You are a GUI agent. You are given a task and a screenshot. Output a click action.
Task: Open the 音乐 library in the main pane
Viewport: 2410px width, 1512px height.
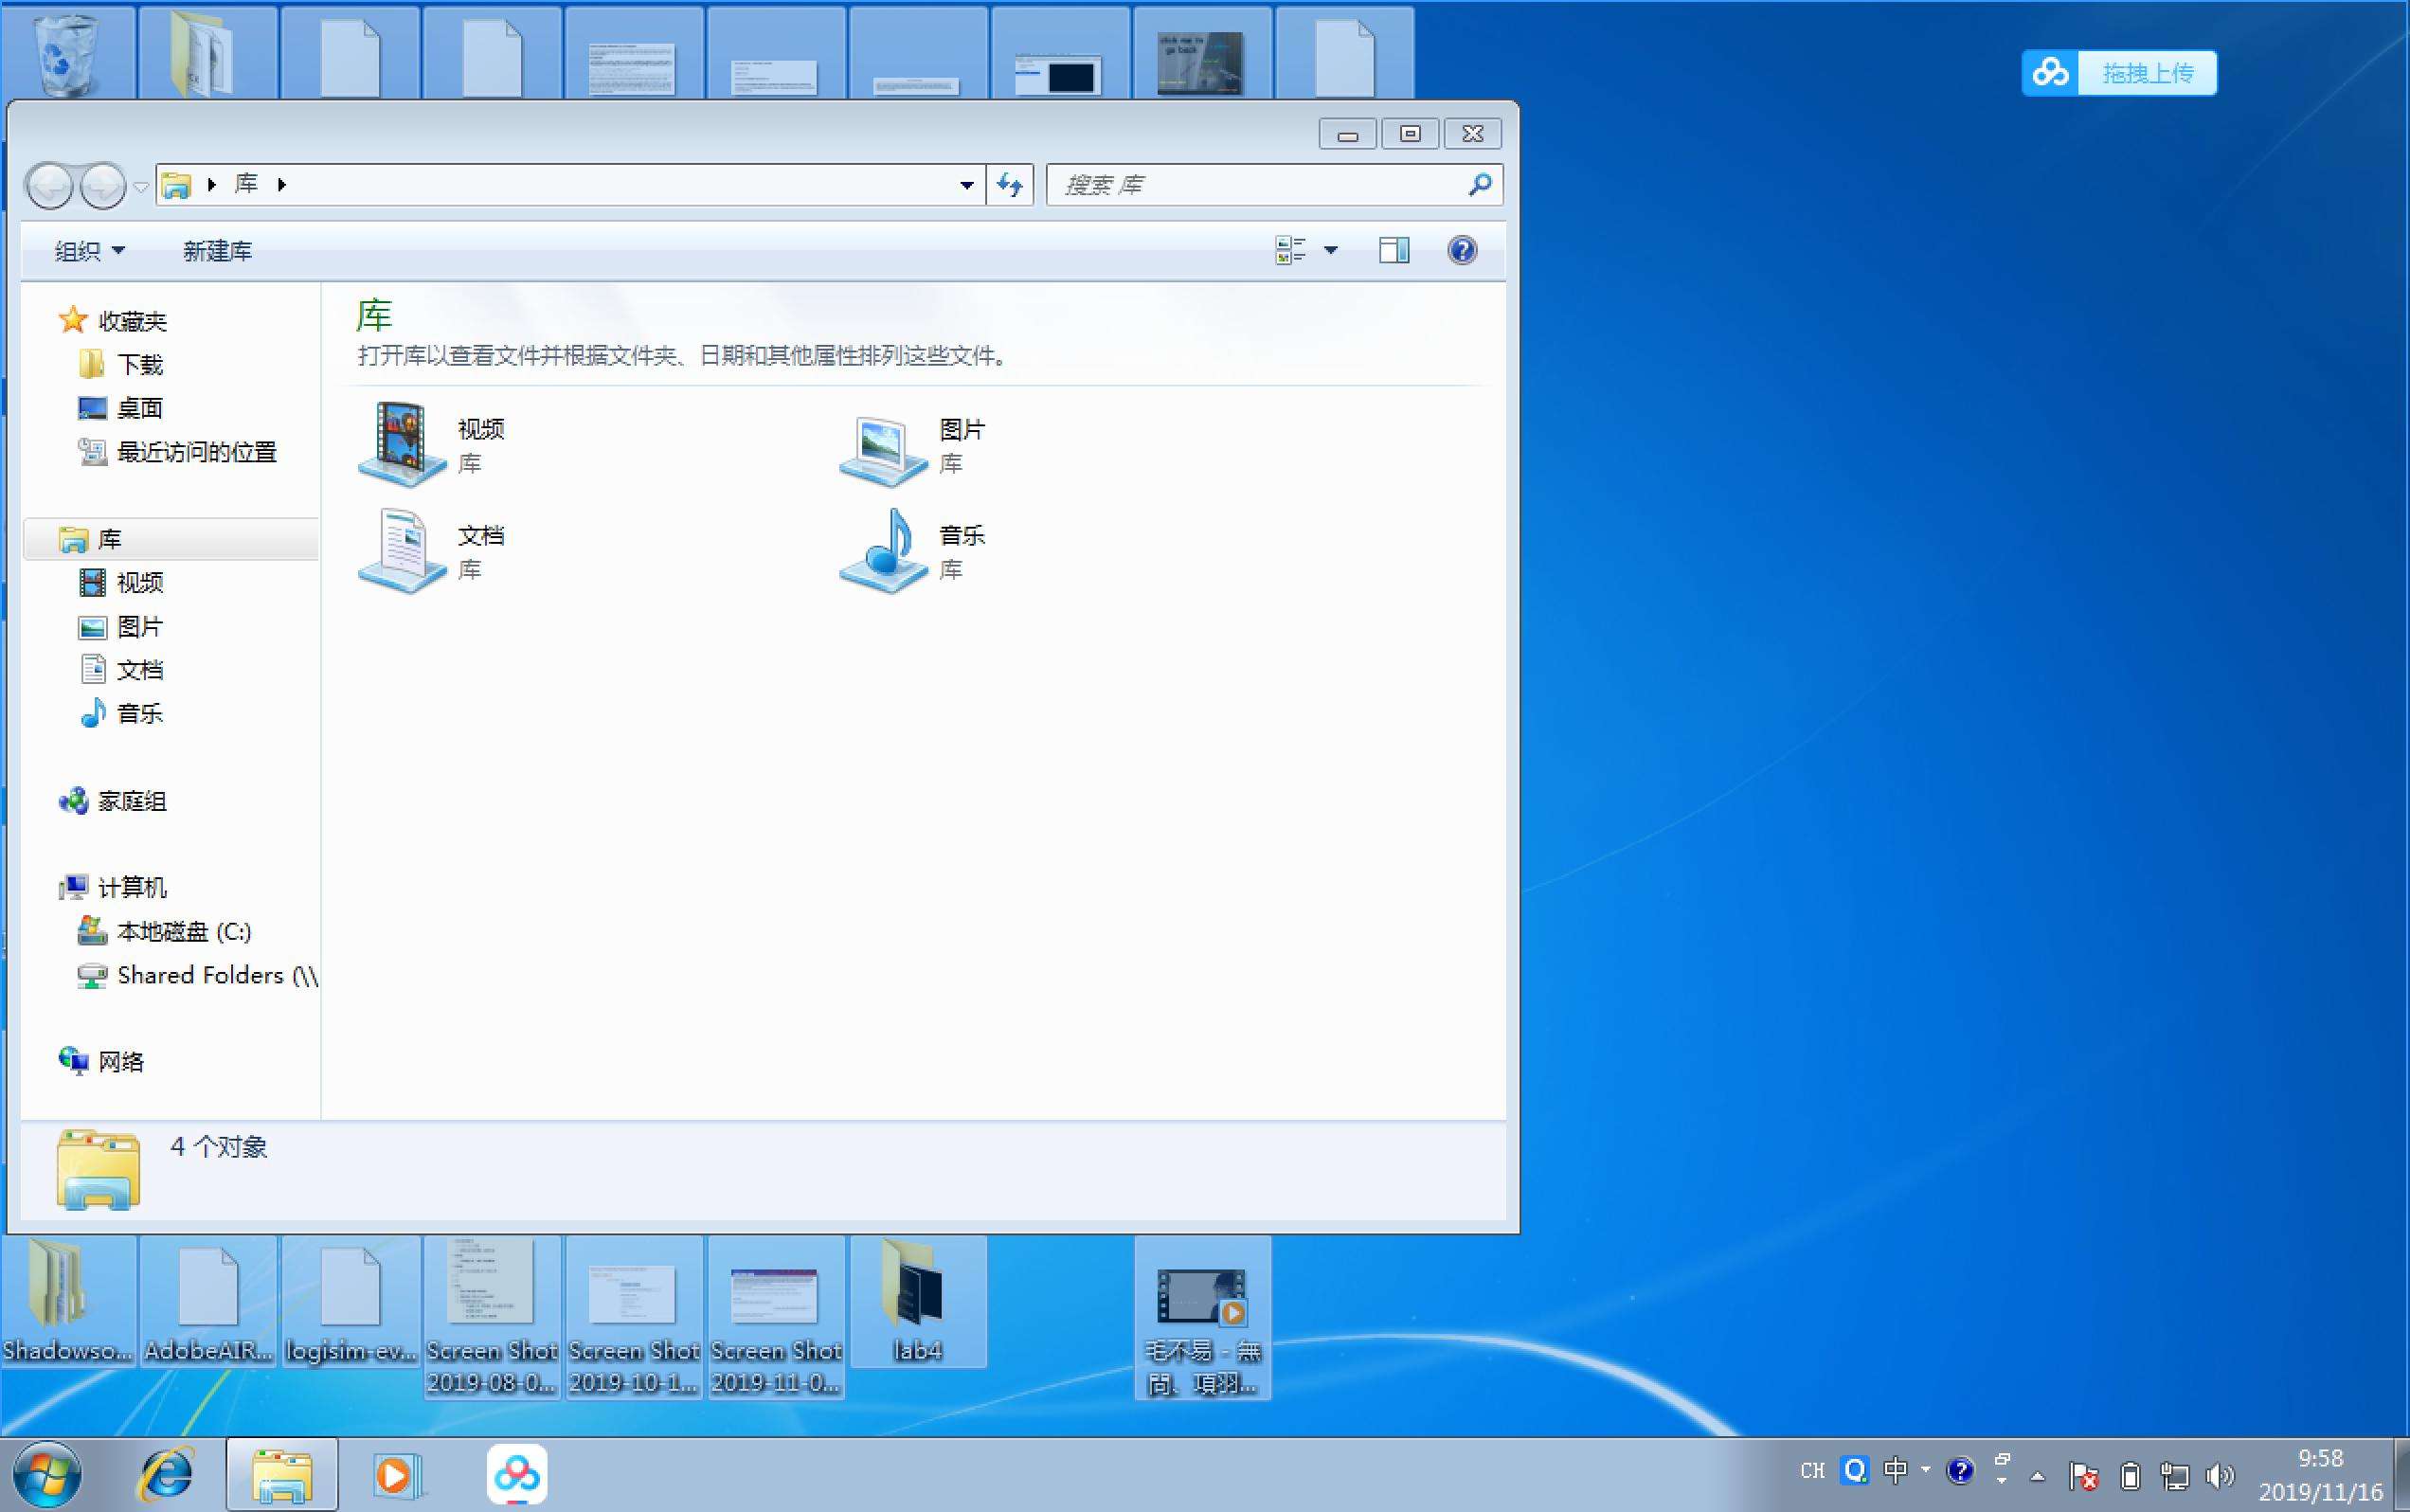click(x=913, y=551)
